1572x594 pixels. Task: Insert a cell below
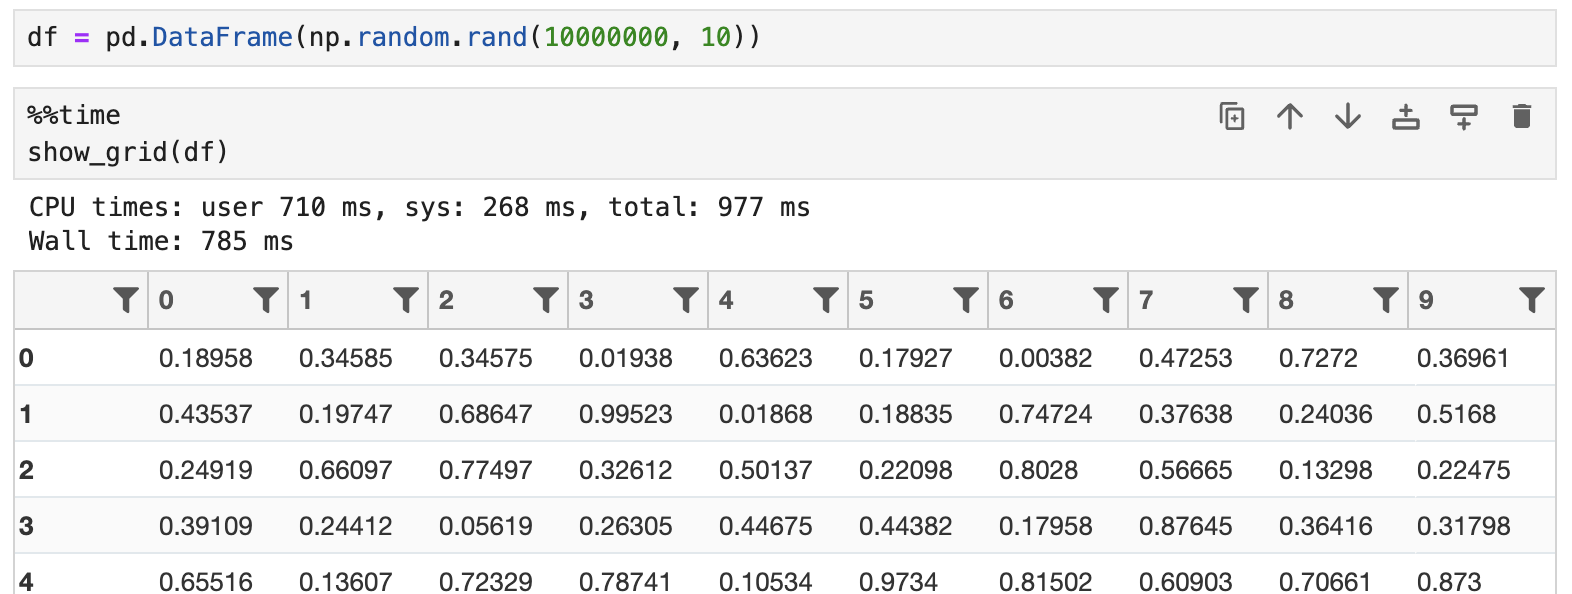tap(1464, 117)
